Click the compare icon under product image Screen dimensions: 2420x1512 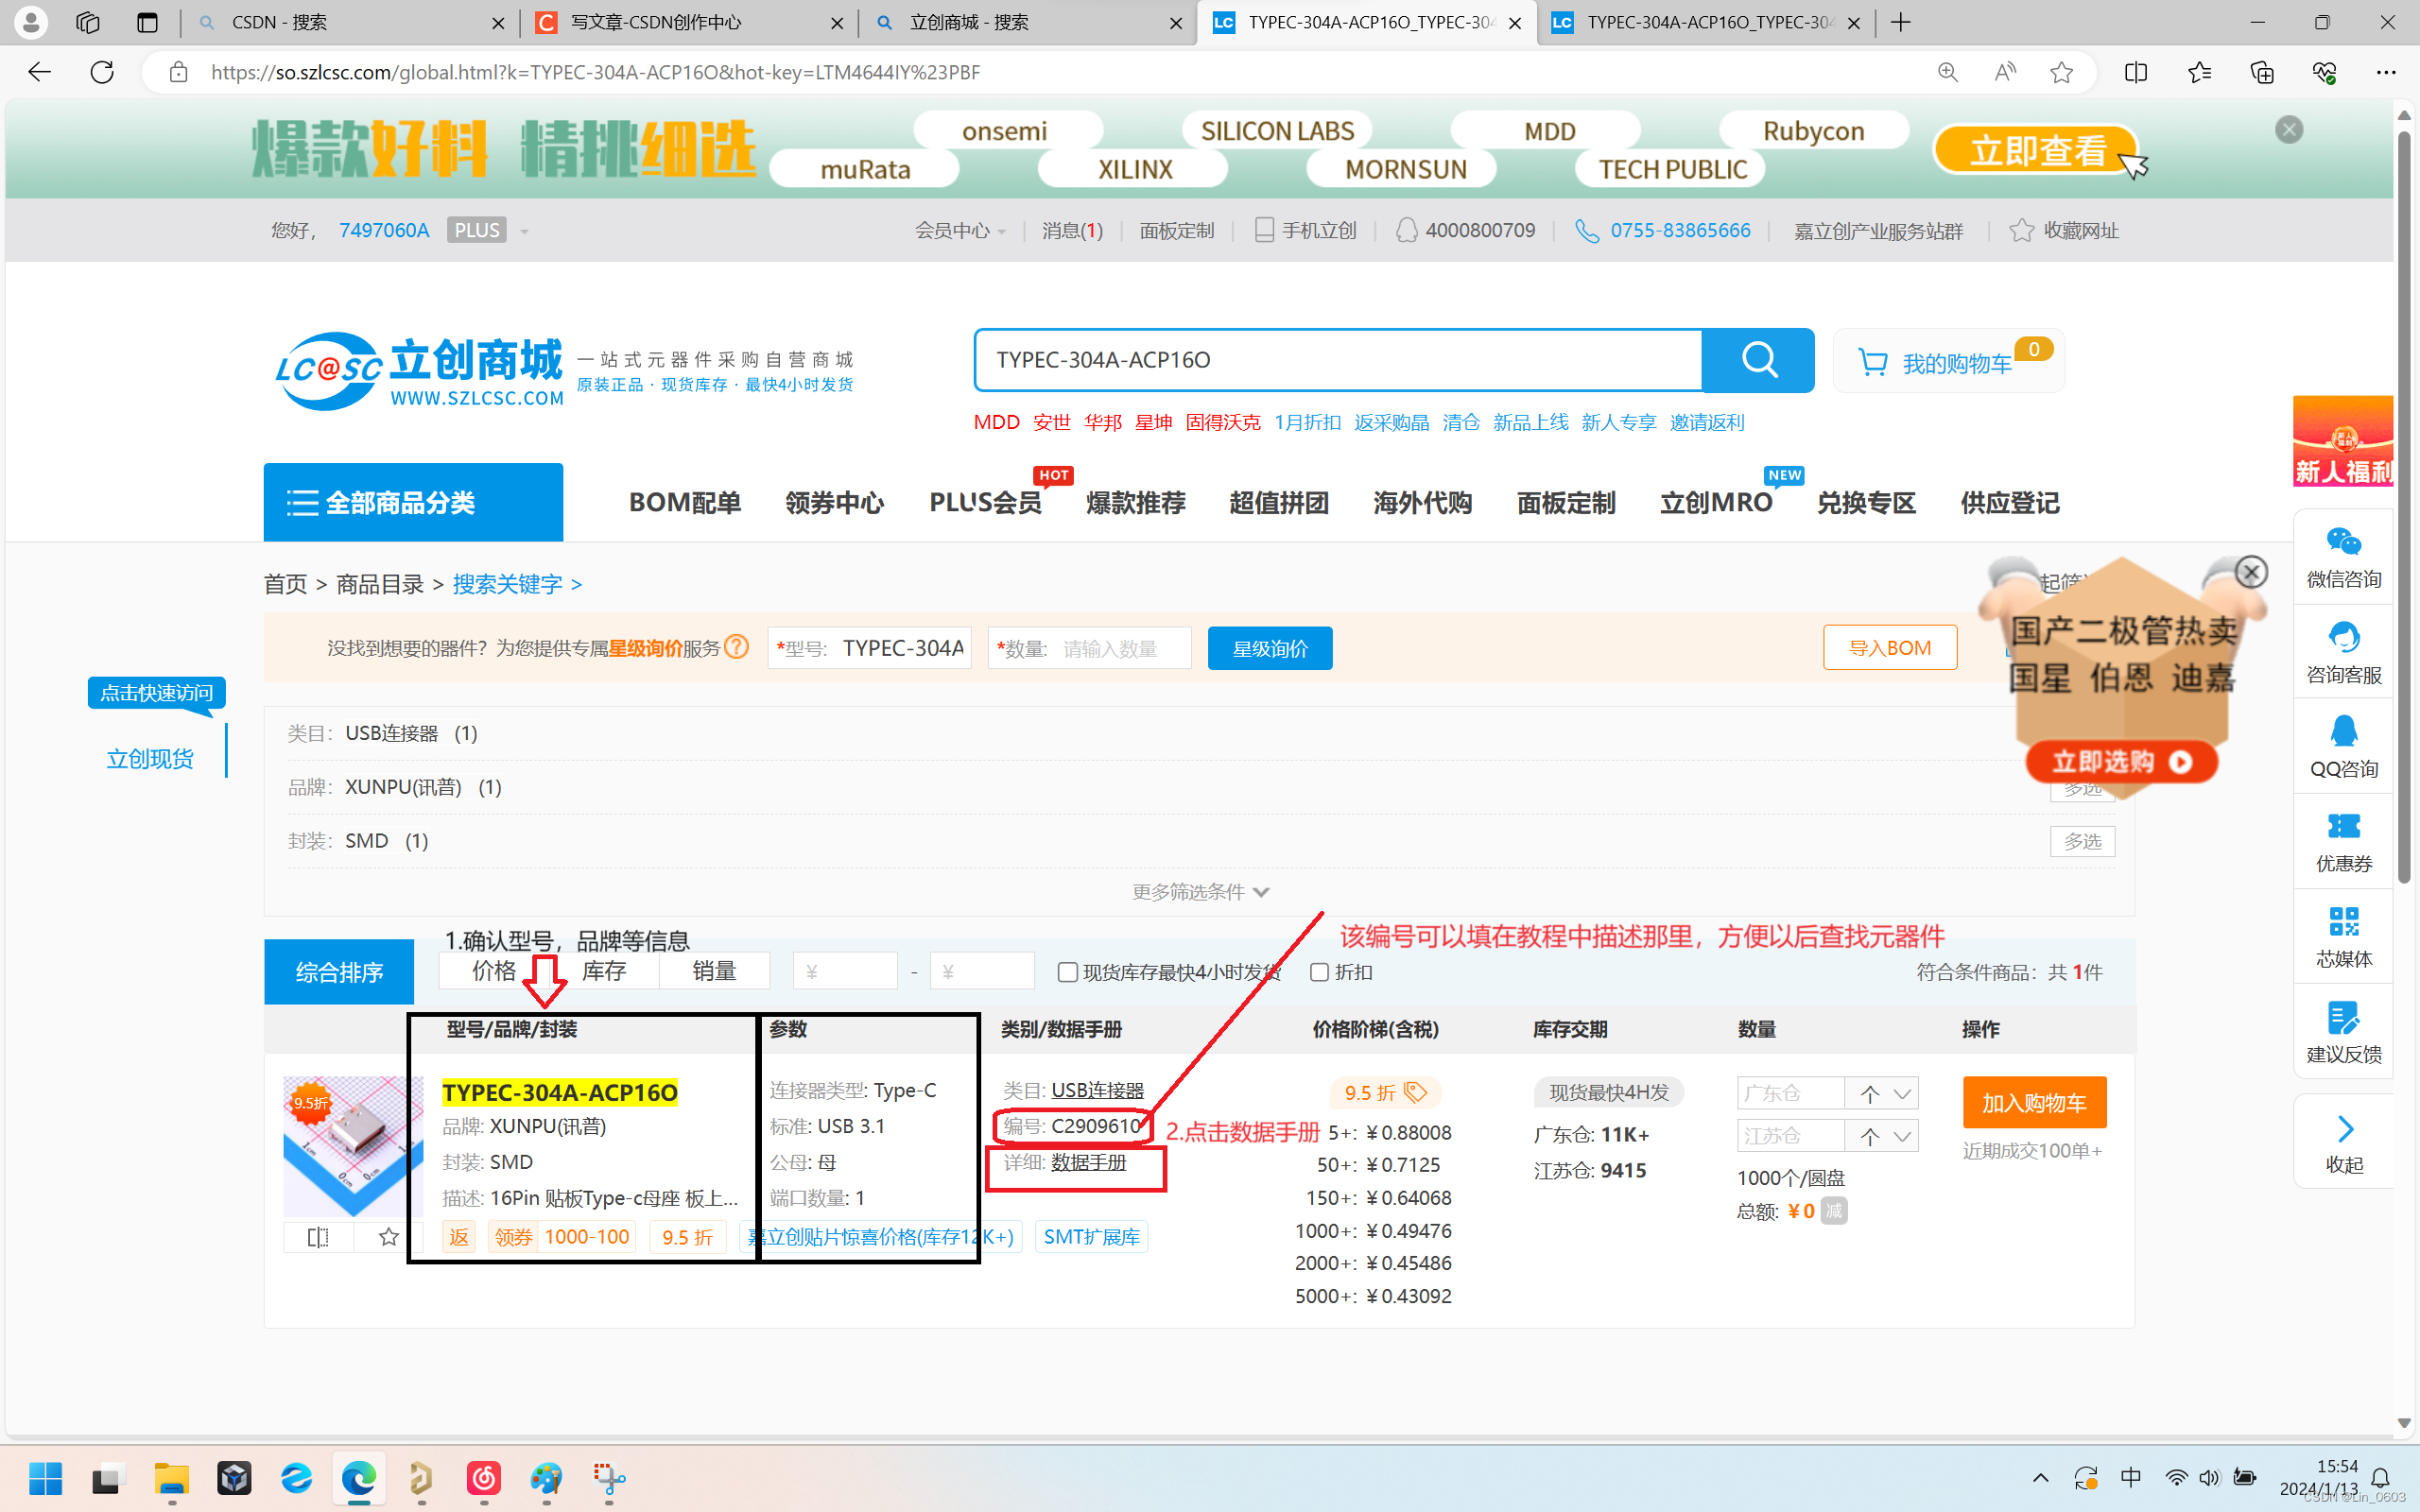click(318, 1237)
